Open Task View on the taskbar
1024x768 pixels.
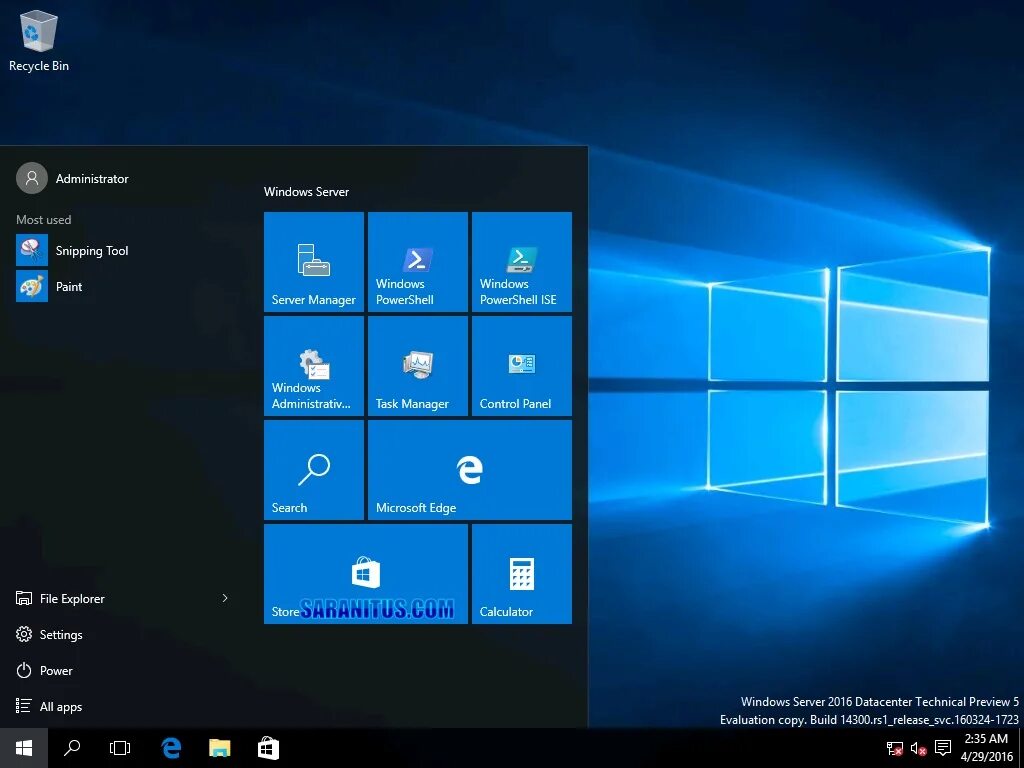(x=120, y=748)
